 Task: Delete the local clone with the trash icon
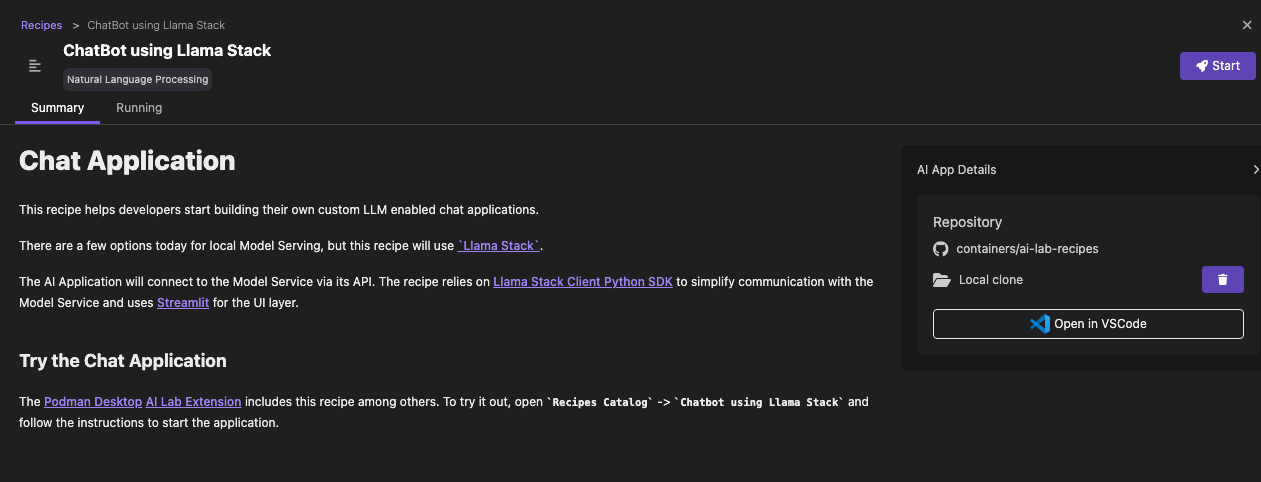pyautogui.click(x=1222, y=280)
